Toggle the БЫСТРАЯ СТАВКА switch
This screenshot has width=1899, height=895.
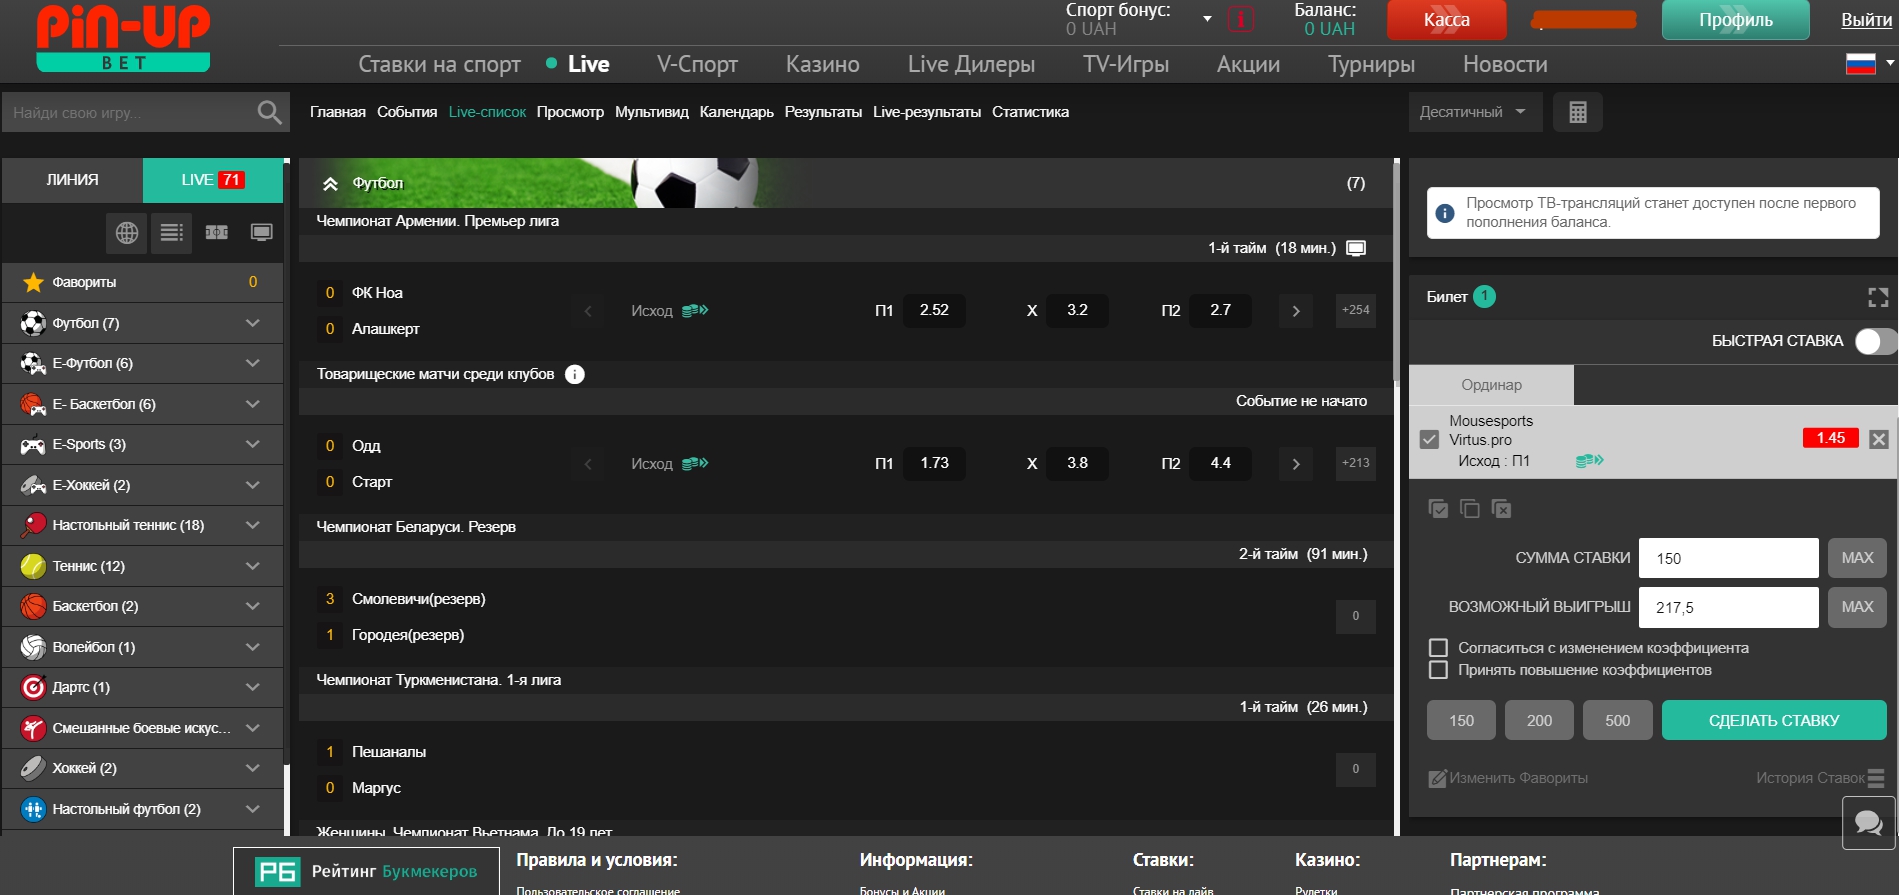(1876, 341)
